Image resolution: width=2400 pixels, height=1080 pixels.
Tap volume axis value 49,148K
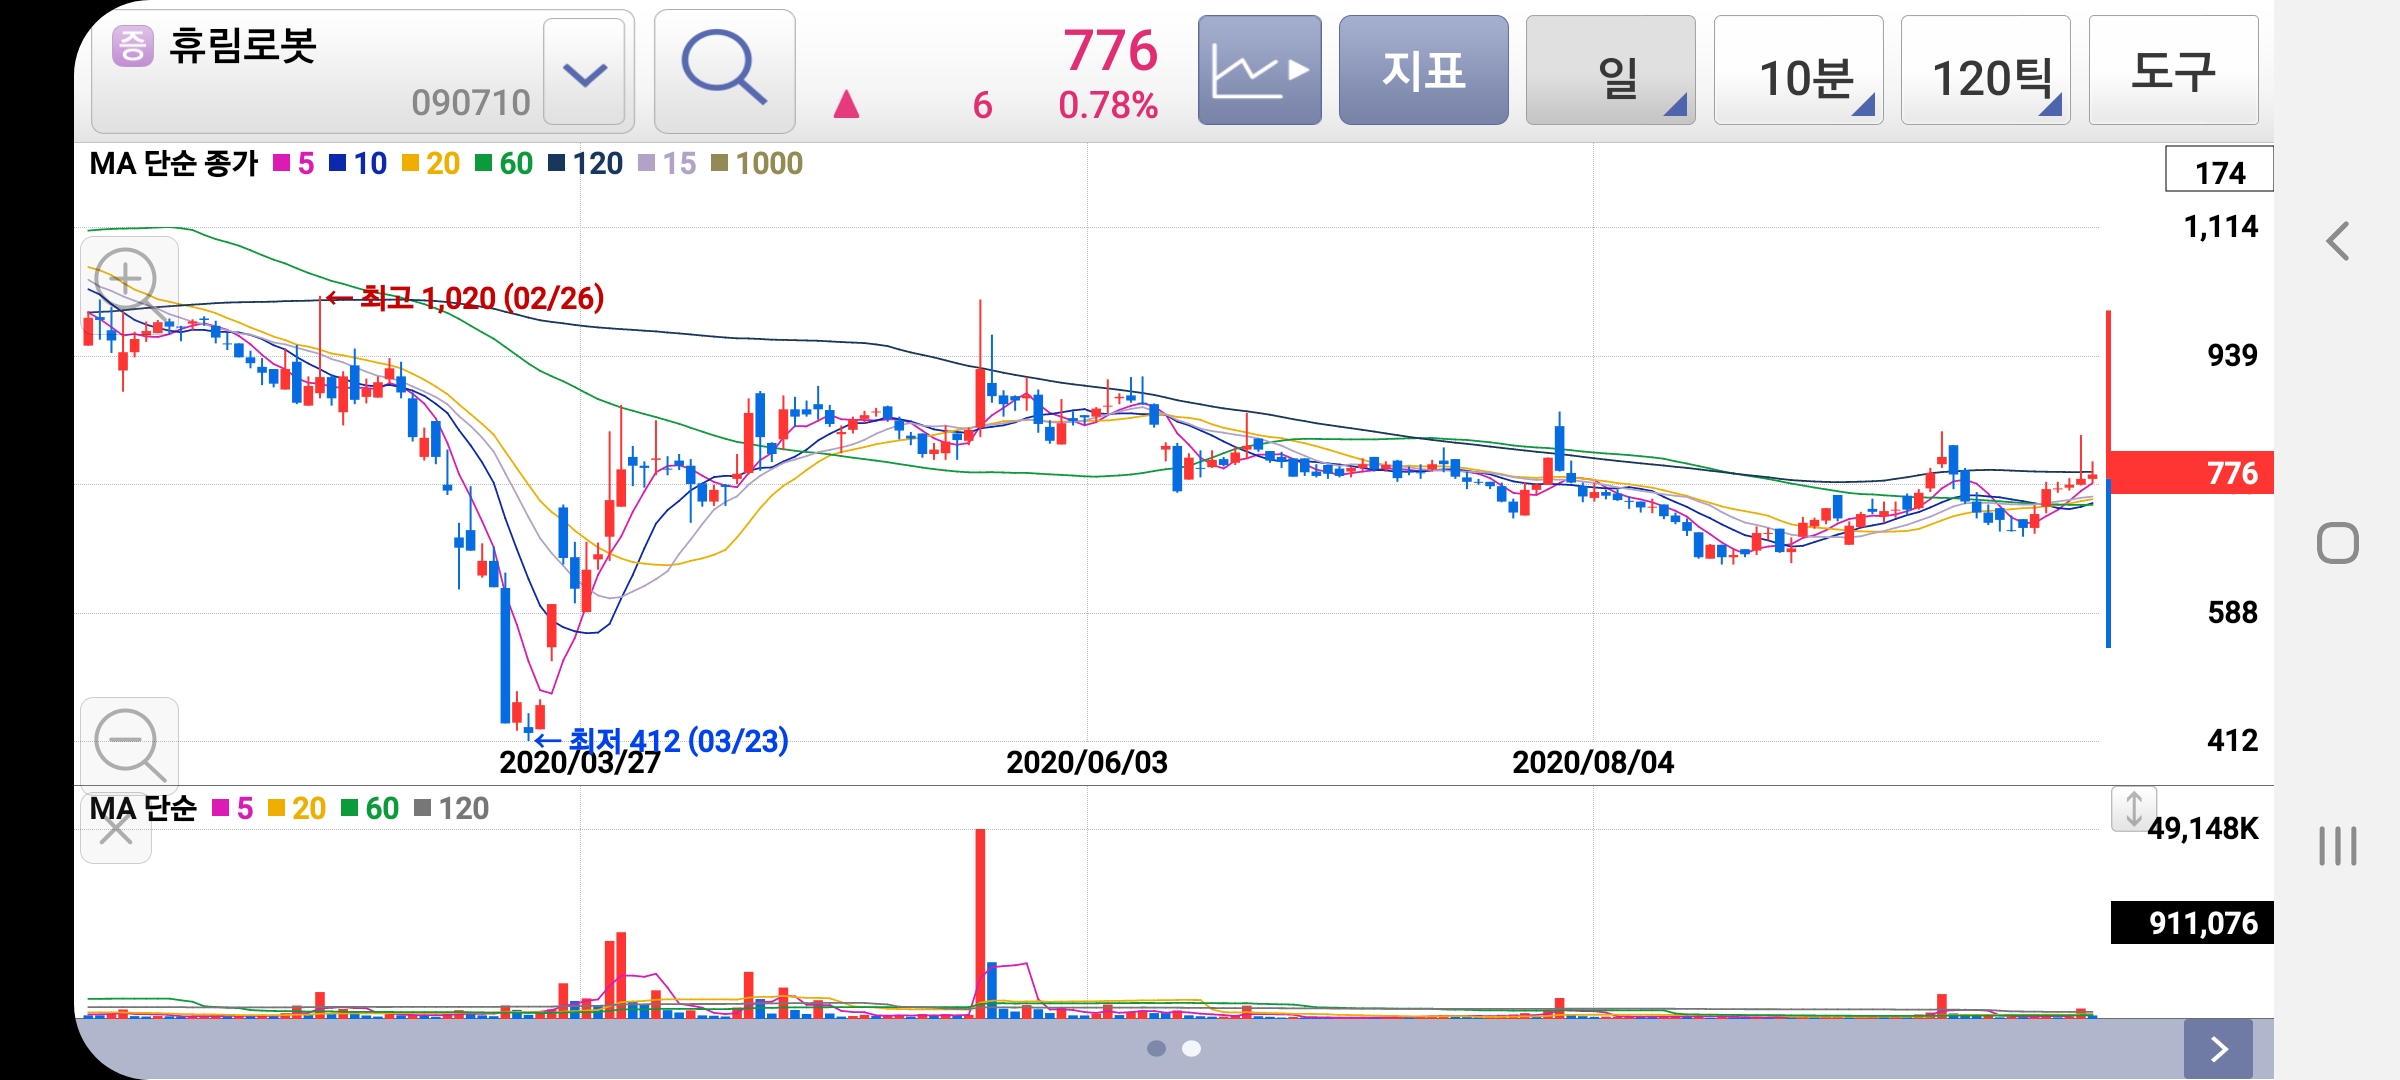2203,828
